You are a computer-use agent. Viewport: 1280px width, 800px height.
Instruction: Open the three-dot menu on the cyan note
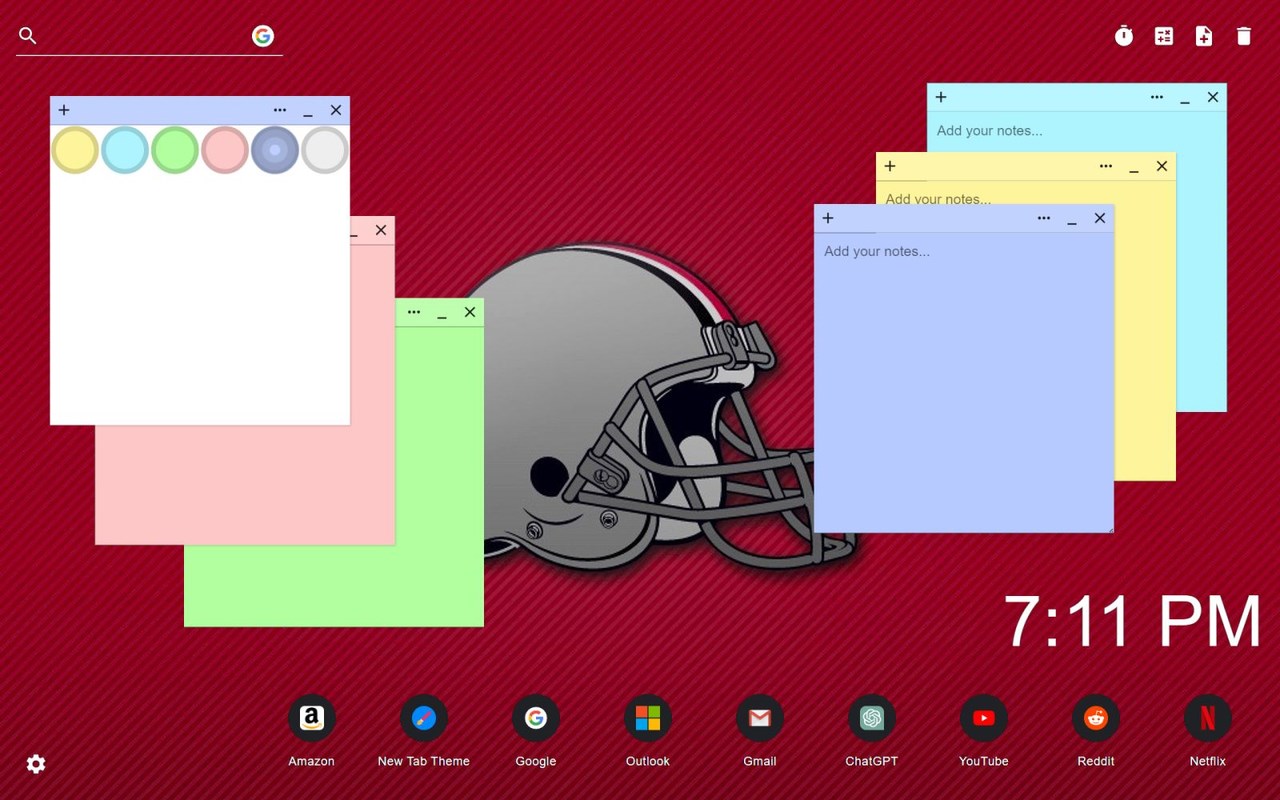1157,97
